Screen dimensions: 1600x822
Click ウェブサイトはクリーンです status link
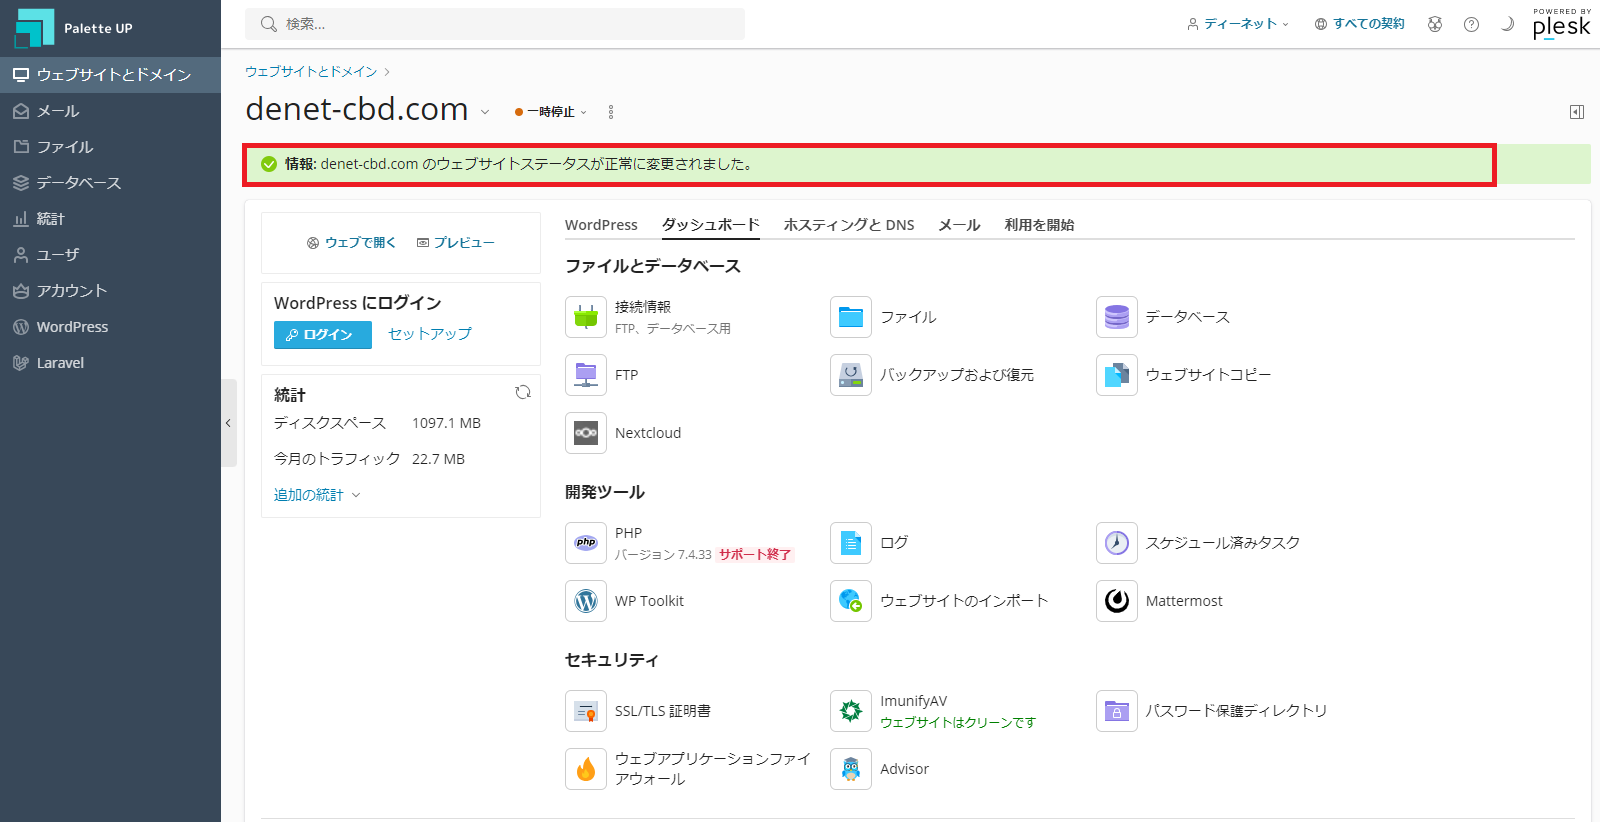click(958, 723)
